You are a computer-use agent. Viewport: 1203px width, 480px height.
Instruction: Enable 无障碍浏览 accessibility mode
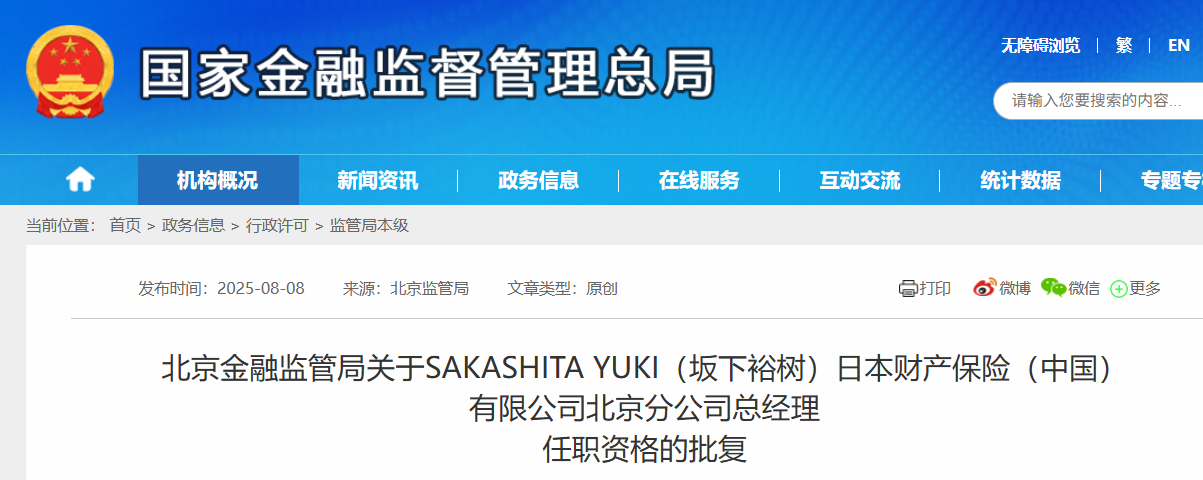pos(1041,45)
